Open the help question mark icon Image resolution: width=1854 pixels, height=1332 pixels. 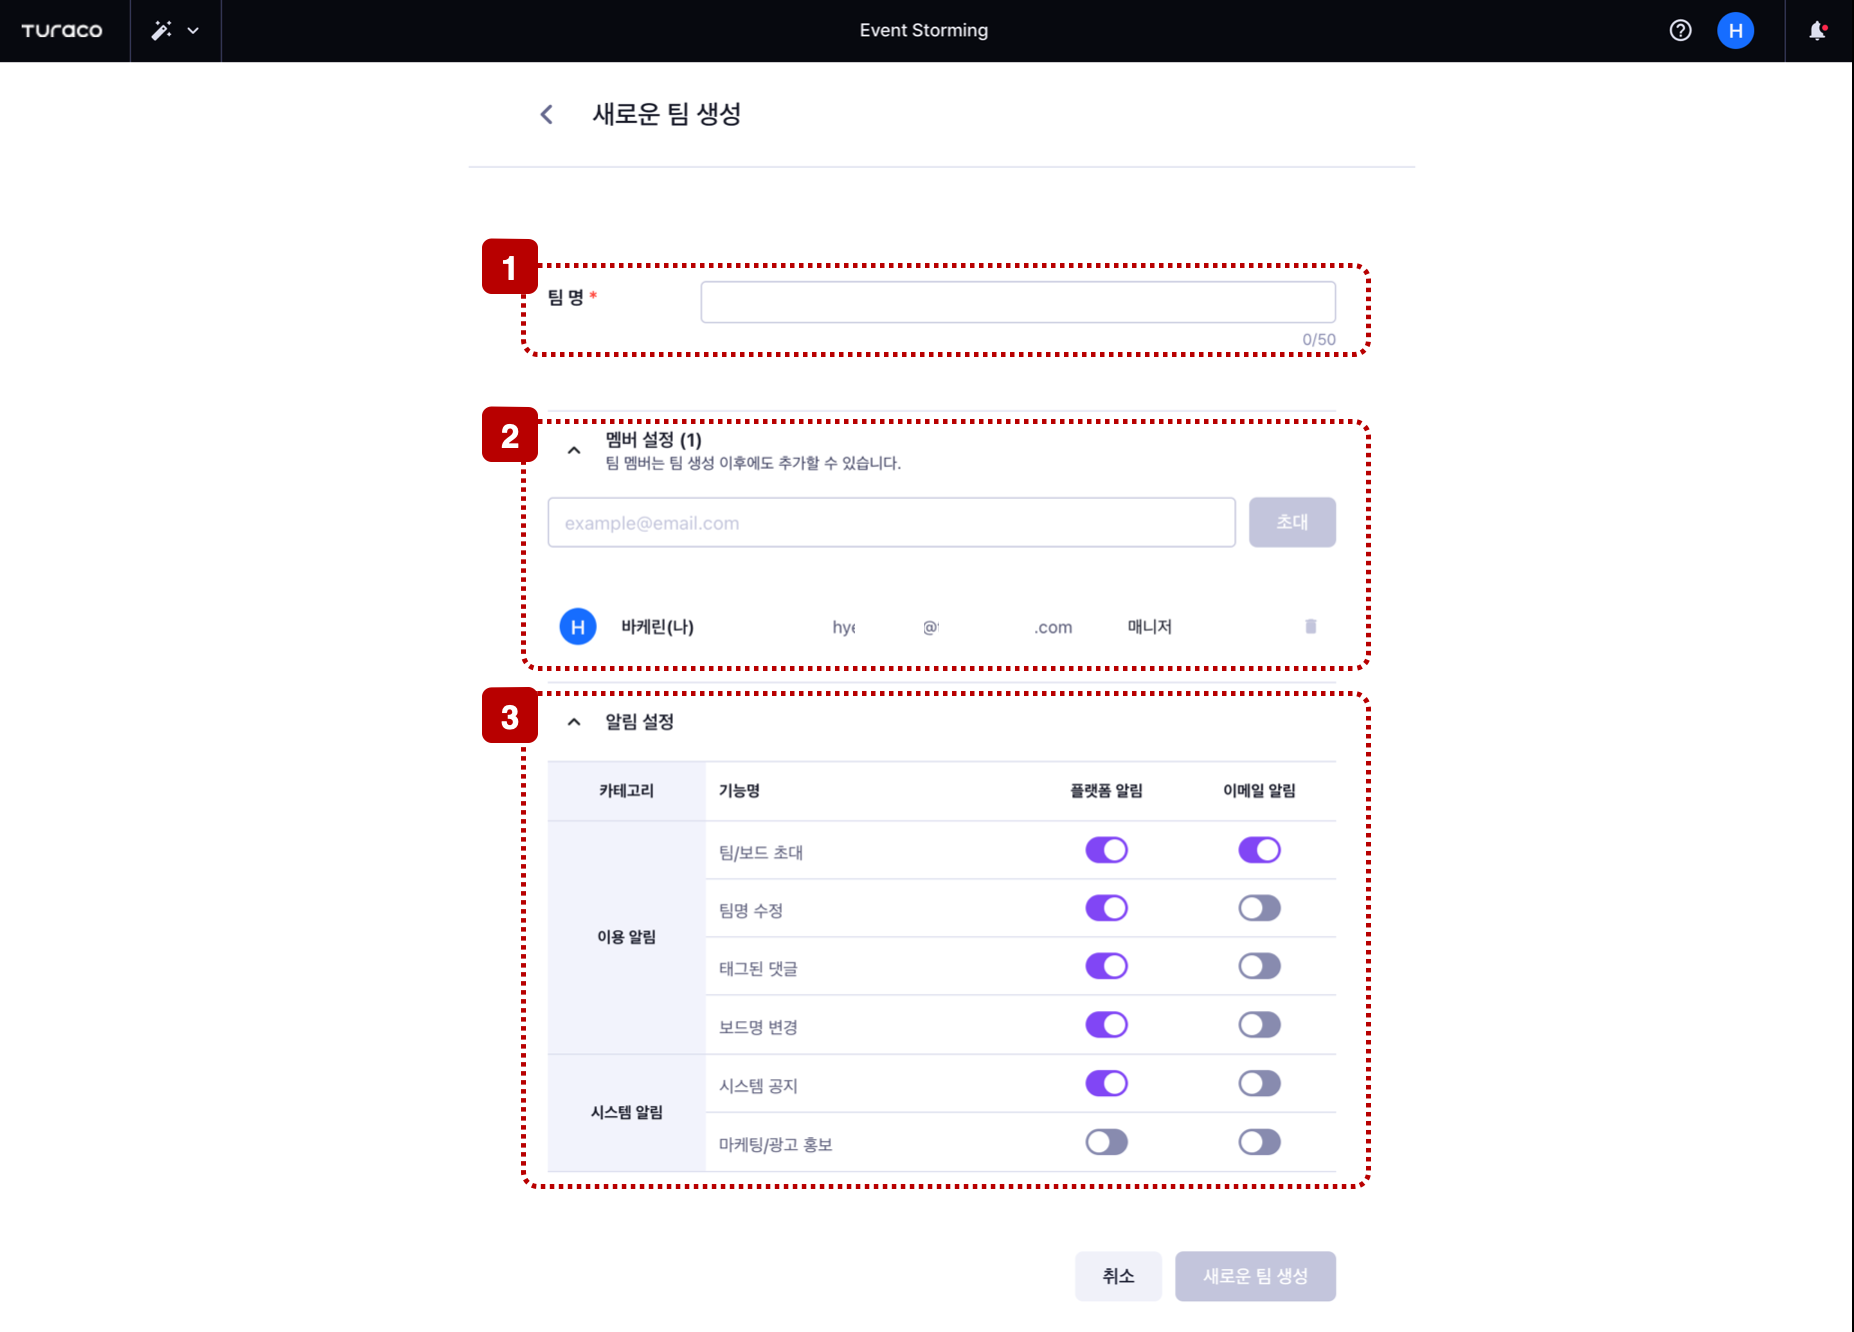tap(1680, 30)
